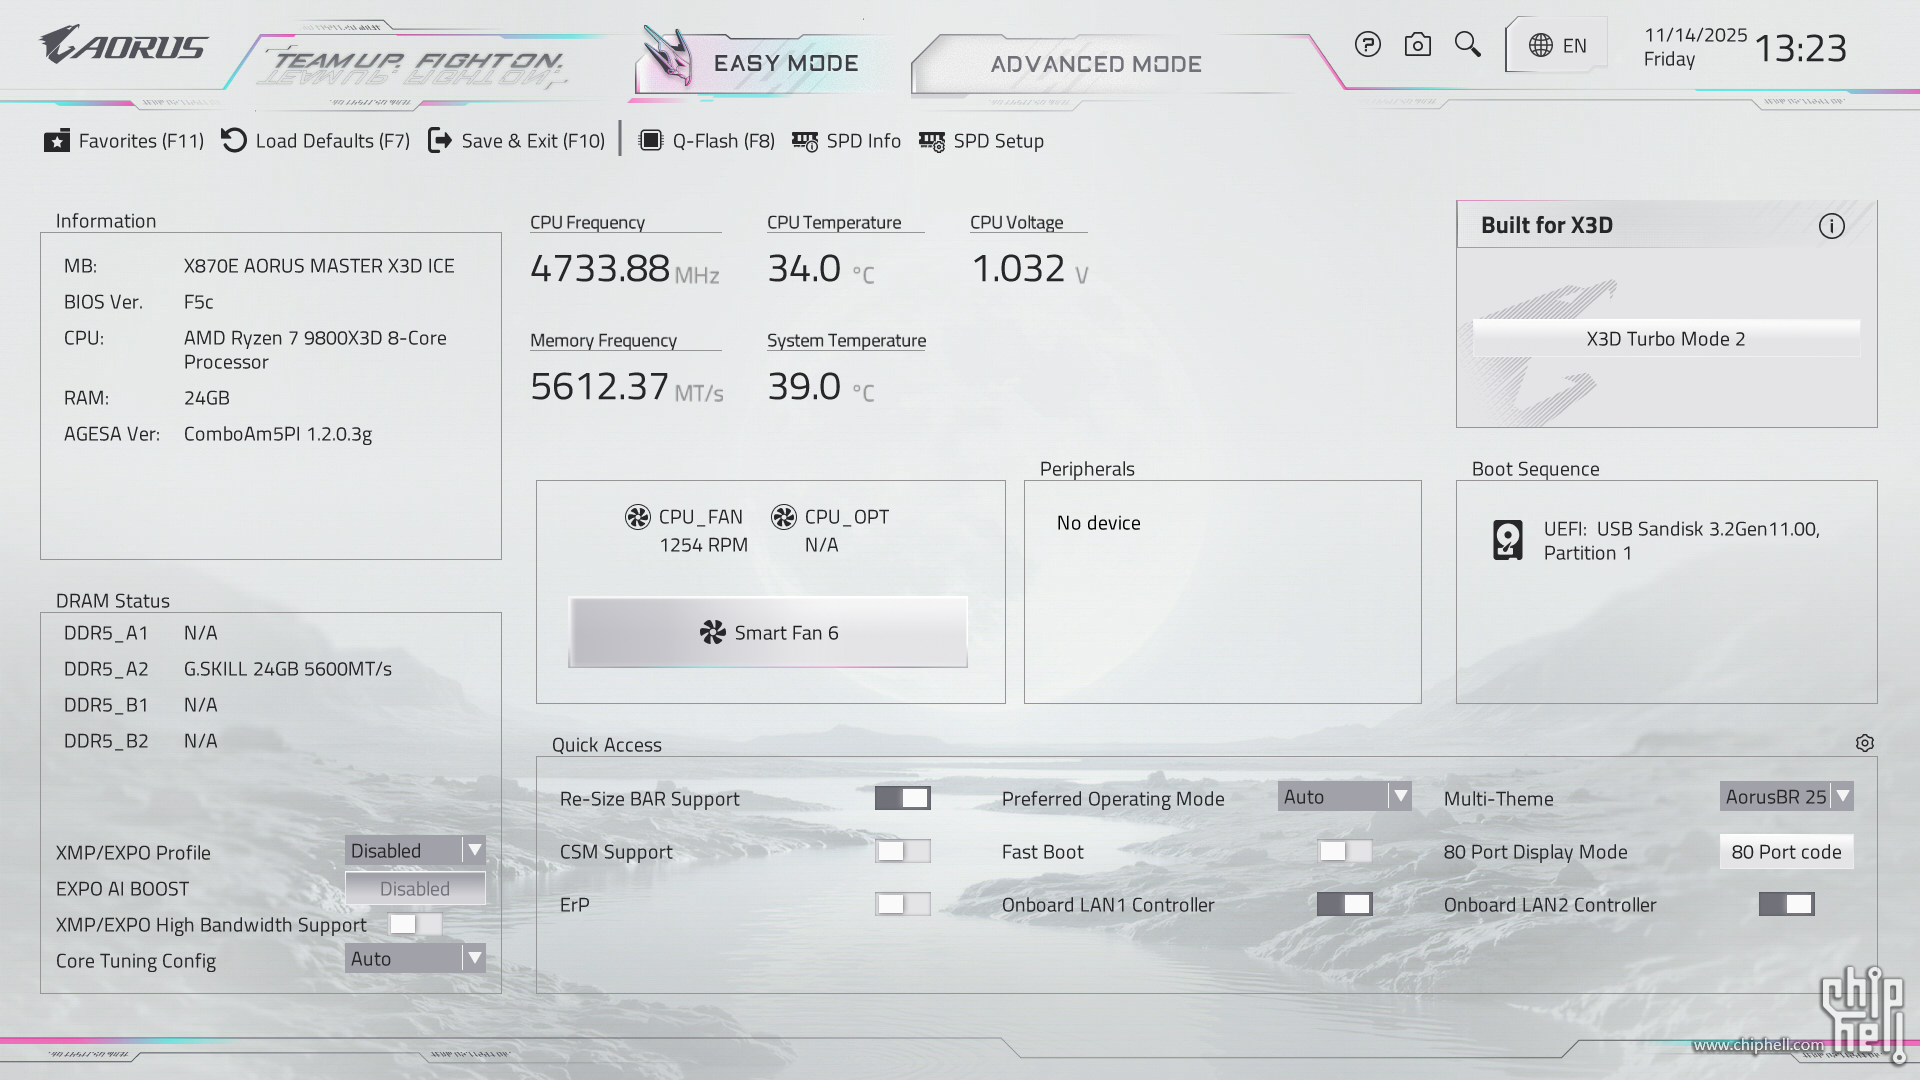Enable the CSM Support toggle

tap(902, 851)
